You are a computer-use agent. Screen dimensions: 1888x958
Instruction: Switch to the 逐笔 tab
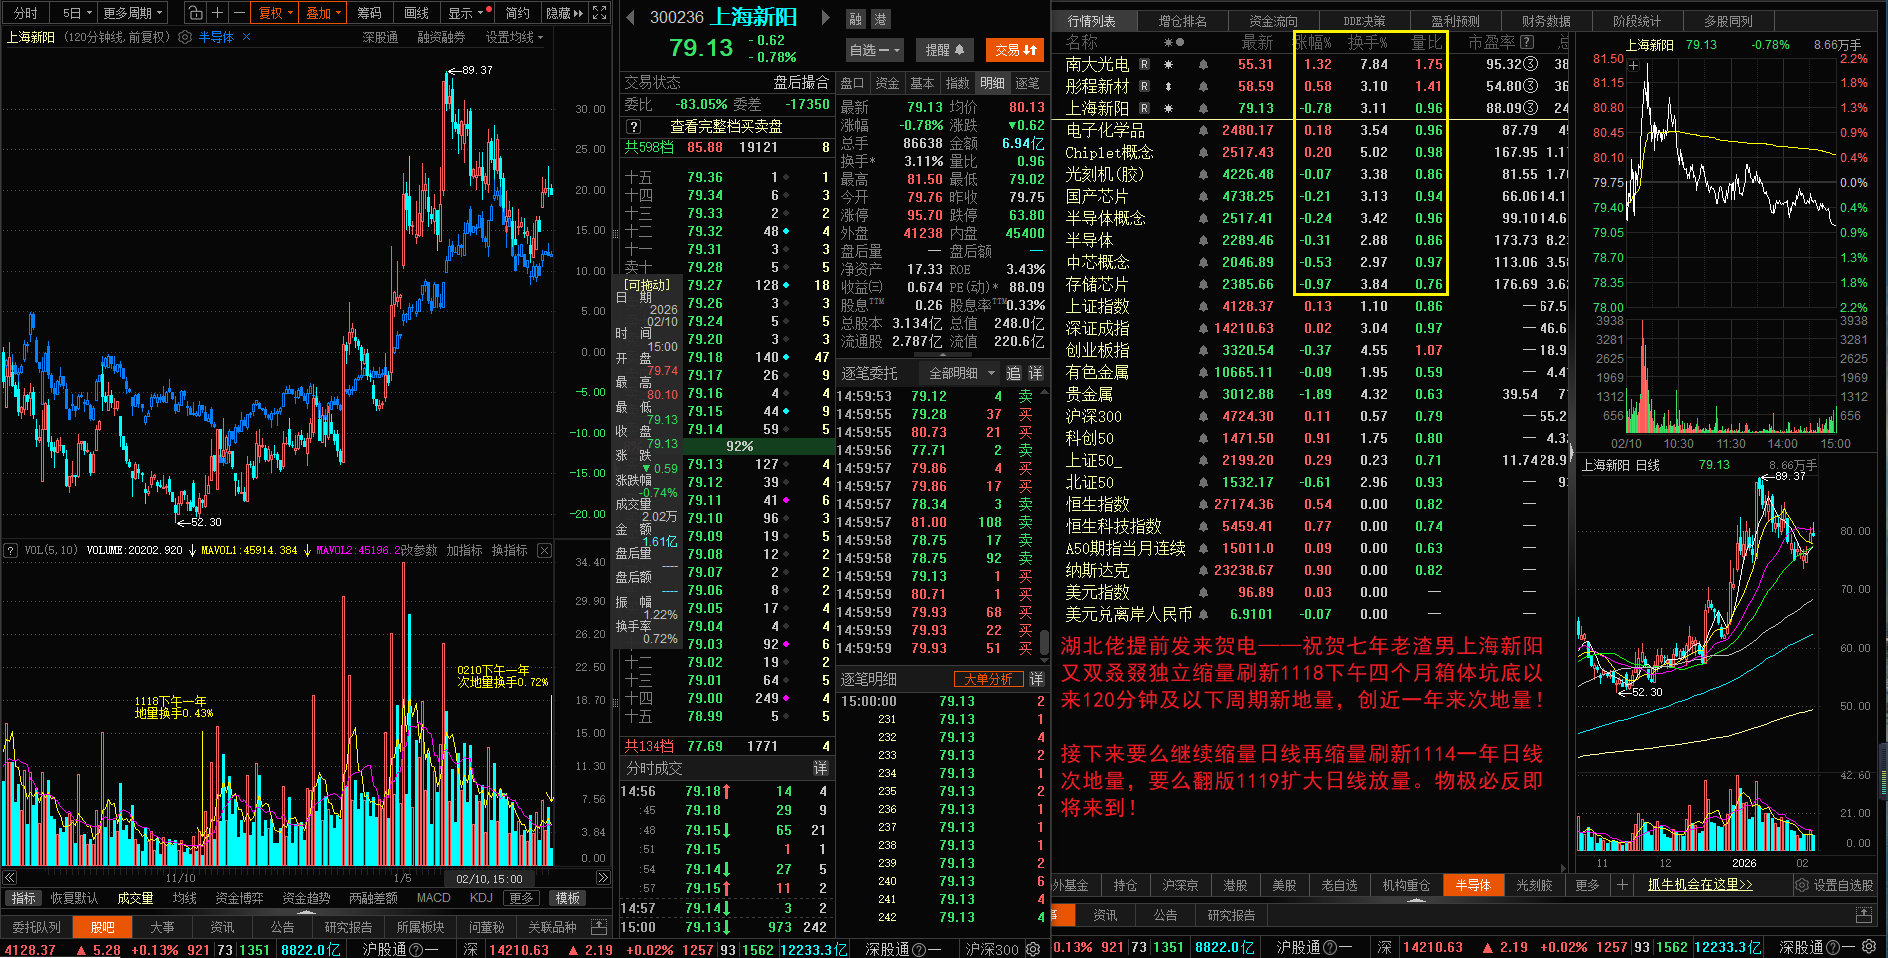tap(1027, 83)
